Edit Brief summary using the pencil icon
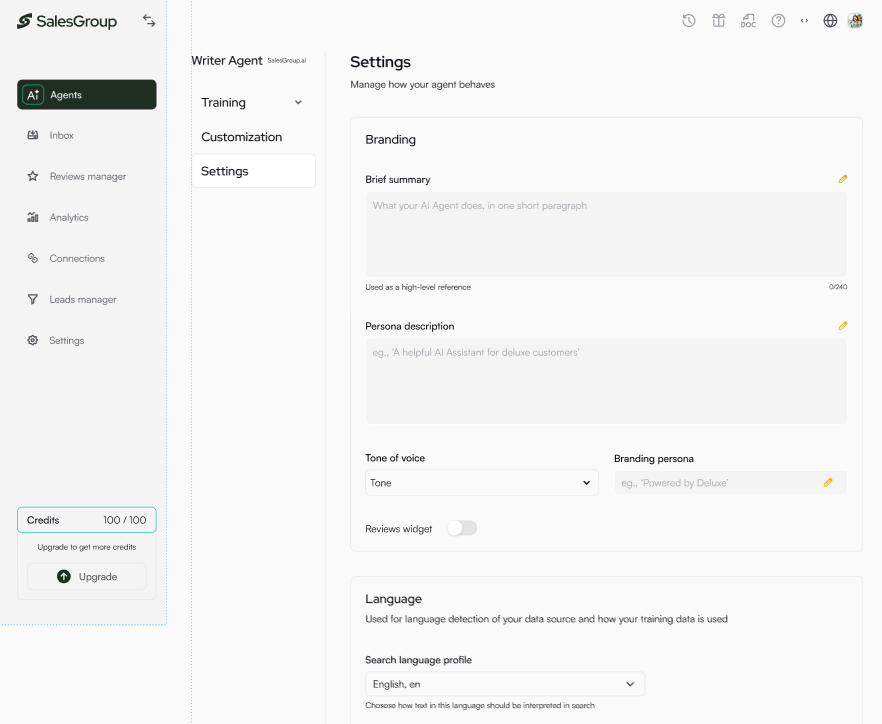 [x=842, y=178]
